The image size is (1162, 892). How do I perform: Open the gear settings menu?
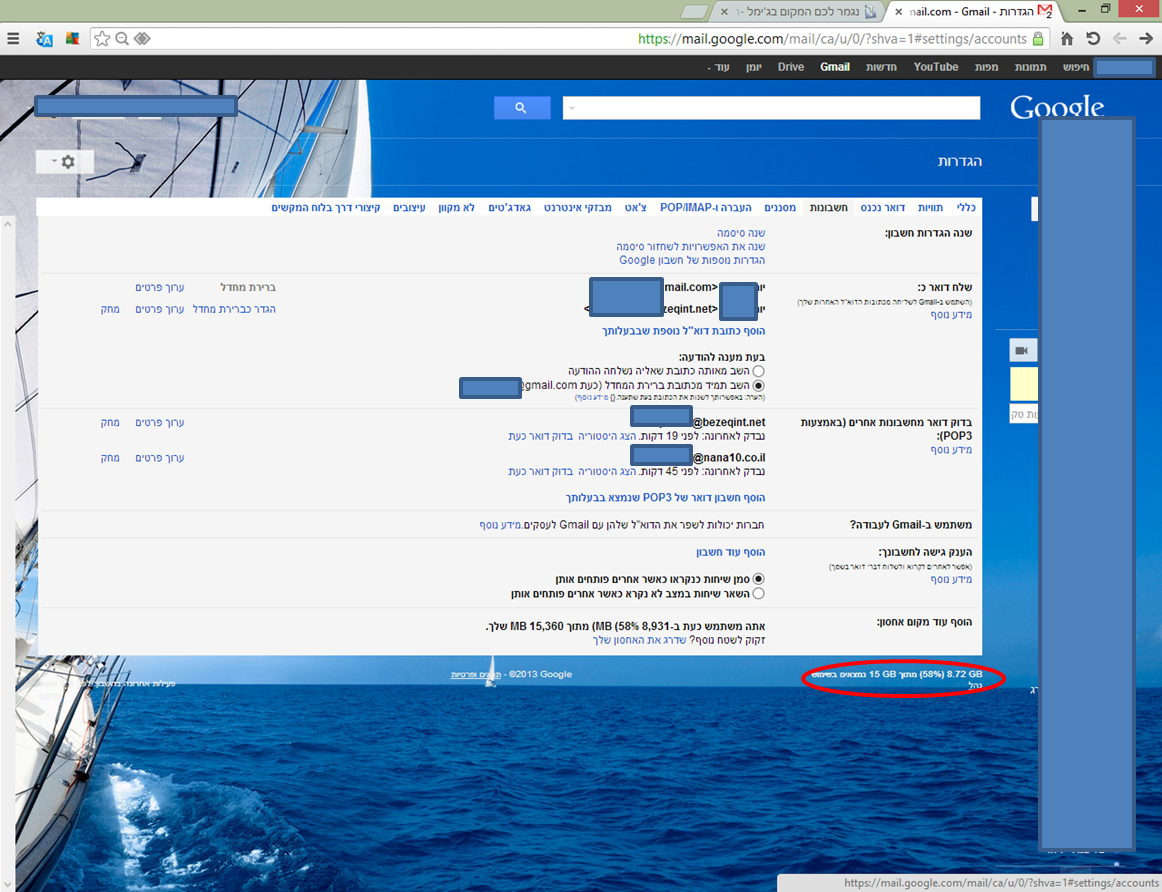pyautogui.click(x=64, y=162)
